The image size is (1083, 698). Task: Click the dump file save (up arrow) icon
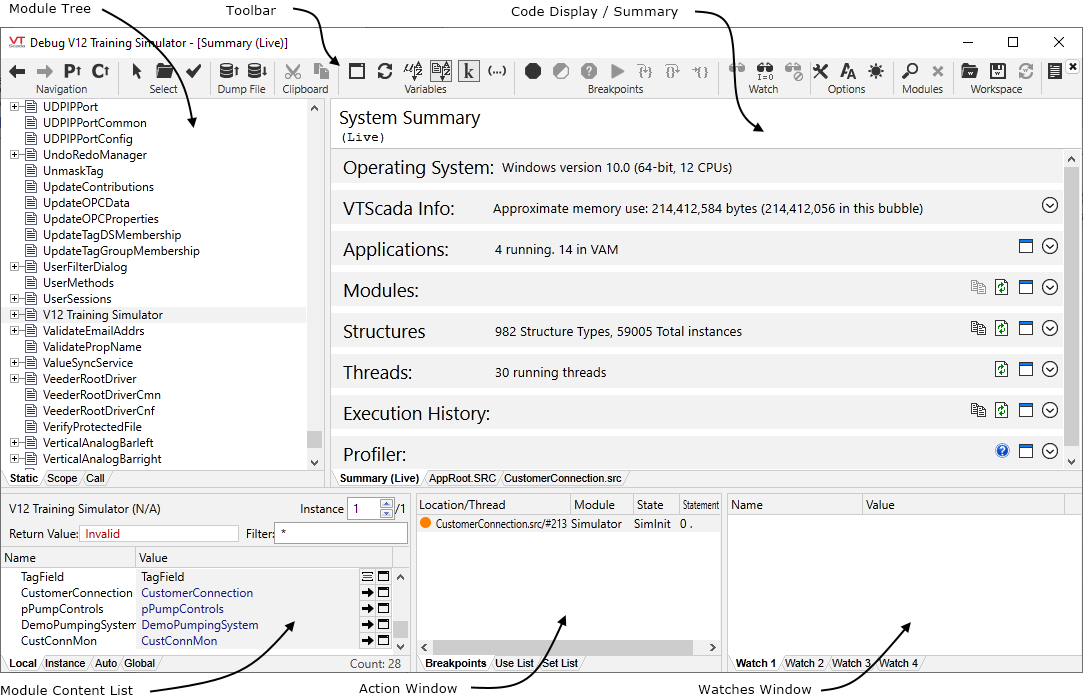[229, 71]
